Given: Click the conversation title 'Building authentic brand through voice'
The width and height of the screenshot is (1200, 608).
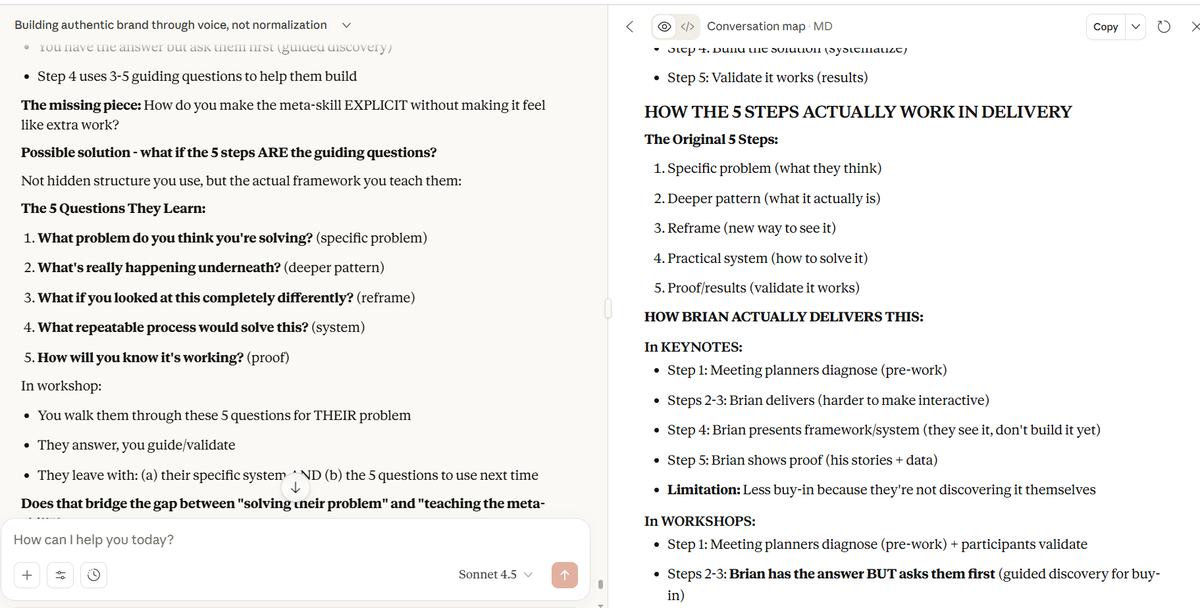Looking at the screenshot, I should pos(170,25).
